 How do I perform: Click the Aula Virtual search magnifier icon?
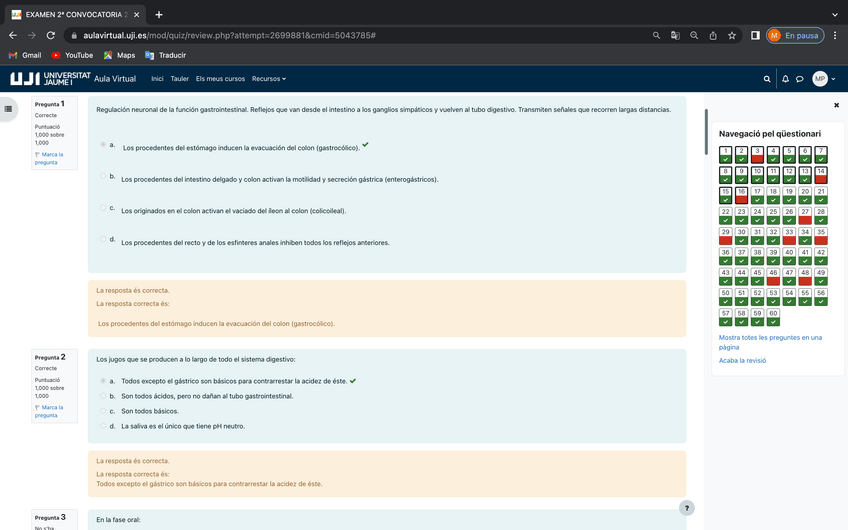coord(767,79)
